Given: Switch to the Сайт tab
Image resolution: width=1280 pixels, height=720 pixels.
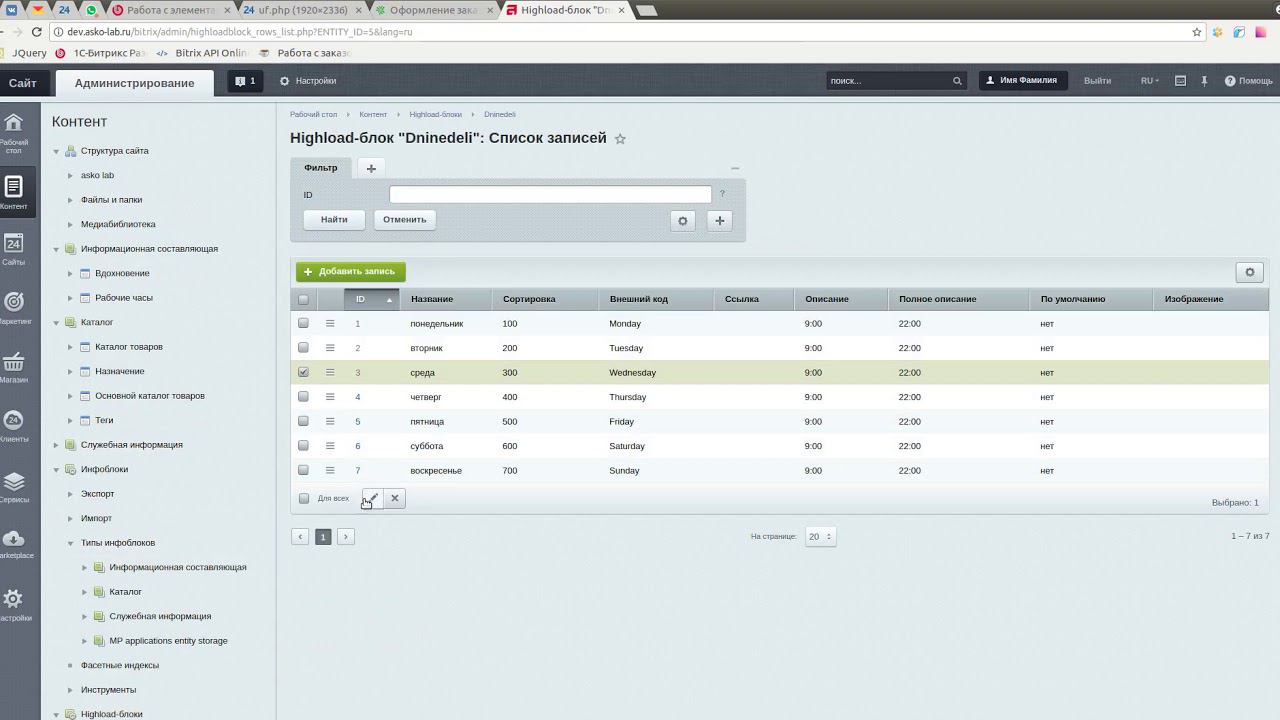Looking at the screenshot, I should pyautogui.click(x=22, y=83).
